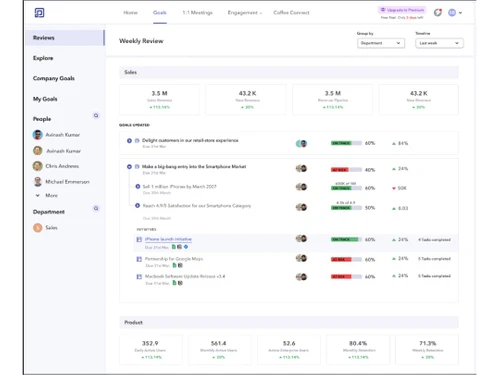Screen dimensions: 500x375
Task: Open the Timeline Last week dropdown
Action: [x=439, y=43]
